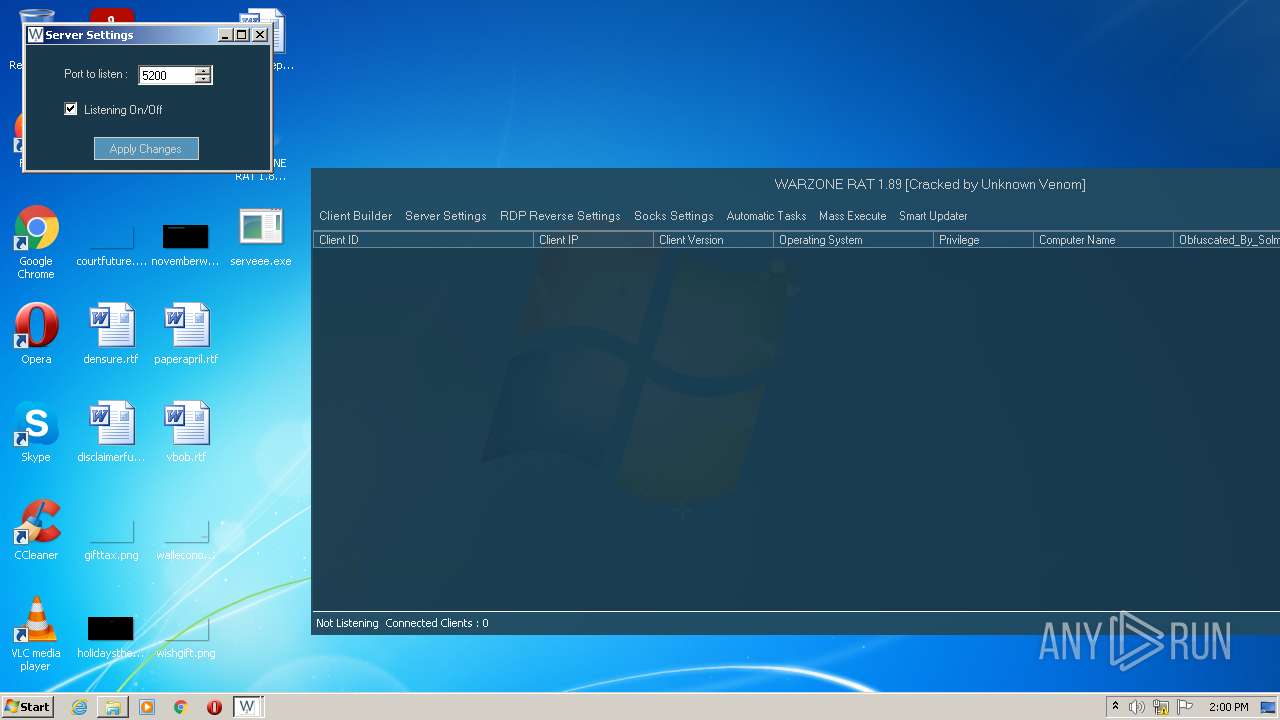Sort by the Client ID column header
Image resolution: width=1280 pixels, height=720 pixels.
click(x=423, y=240)
